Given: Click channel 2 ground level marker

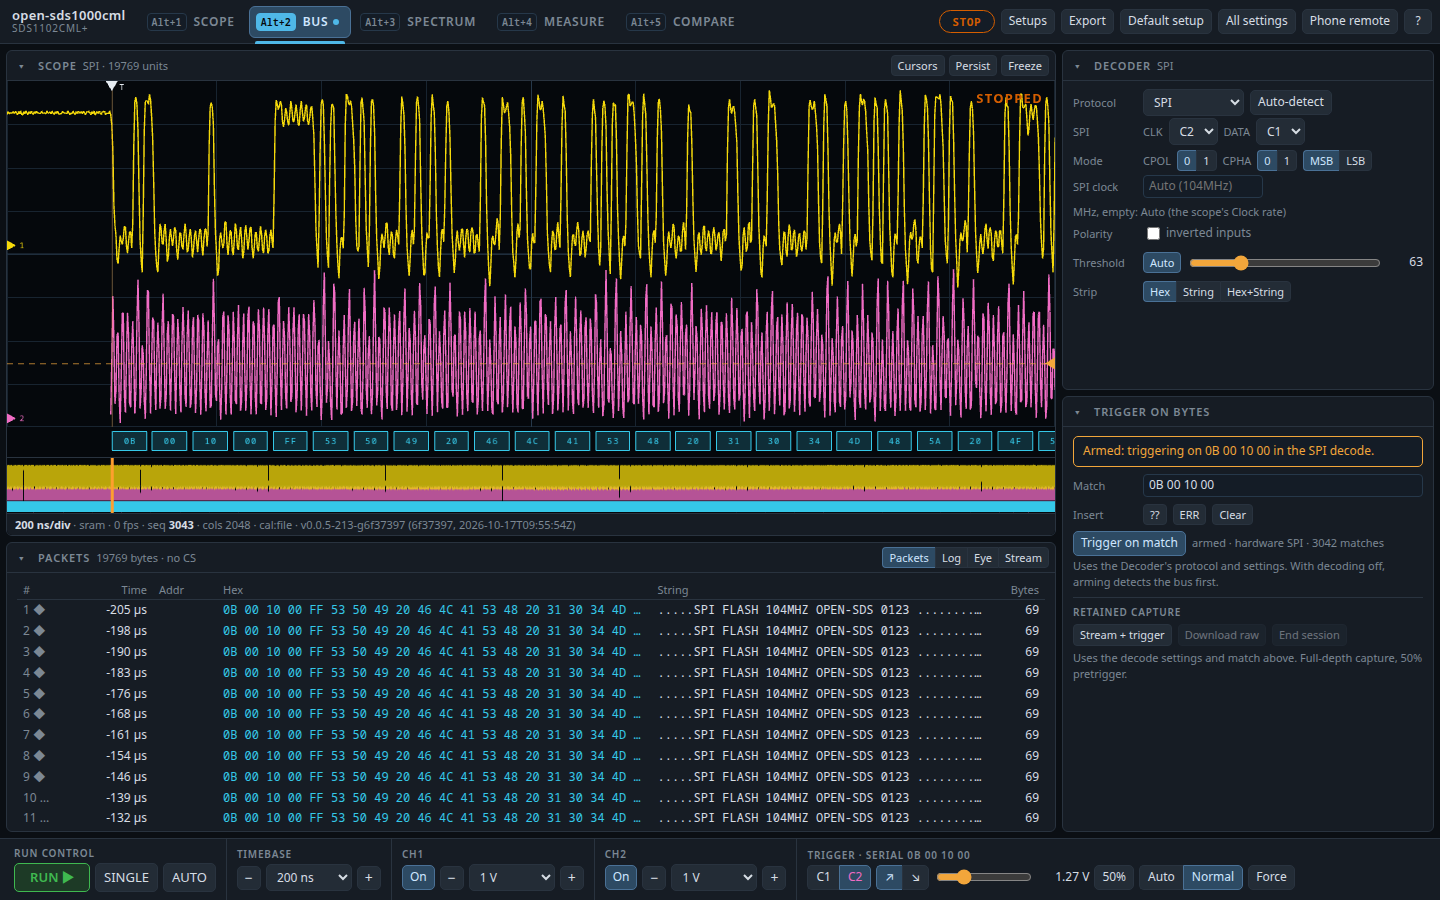Looking at the screenshot, I should (x=12, y=418).
